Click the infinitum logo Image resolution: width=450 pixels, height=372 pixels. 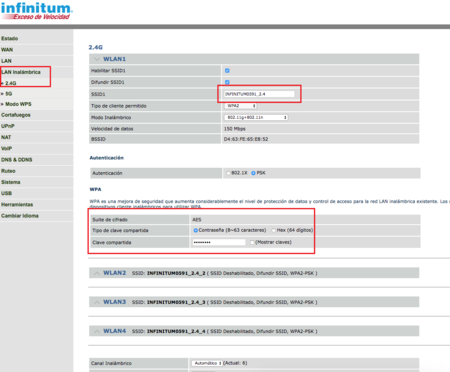point(36,11)
